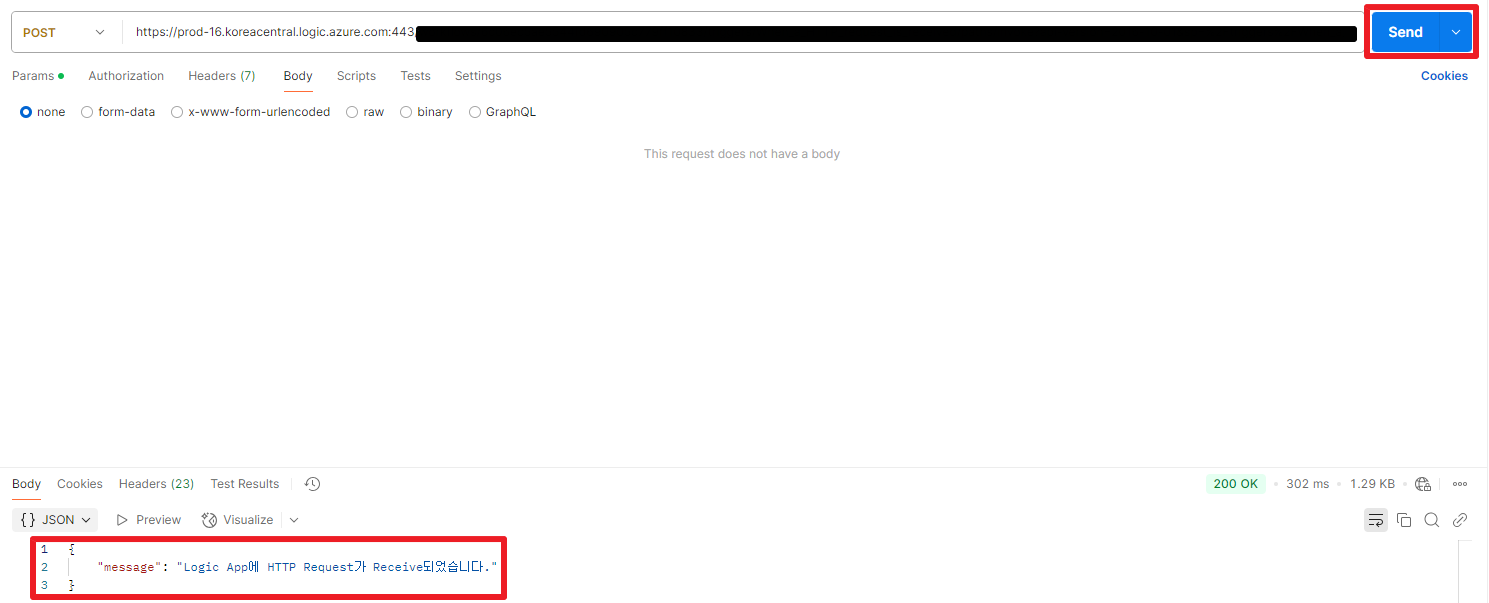The height and width of the screenshot is (603, 1489).
Task: Open the JSON format dropdown
Action: [55, 520]
